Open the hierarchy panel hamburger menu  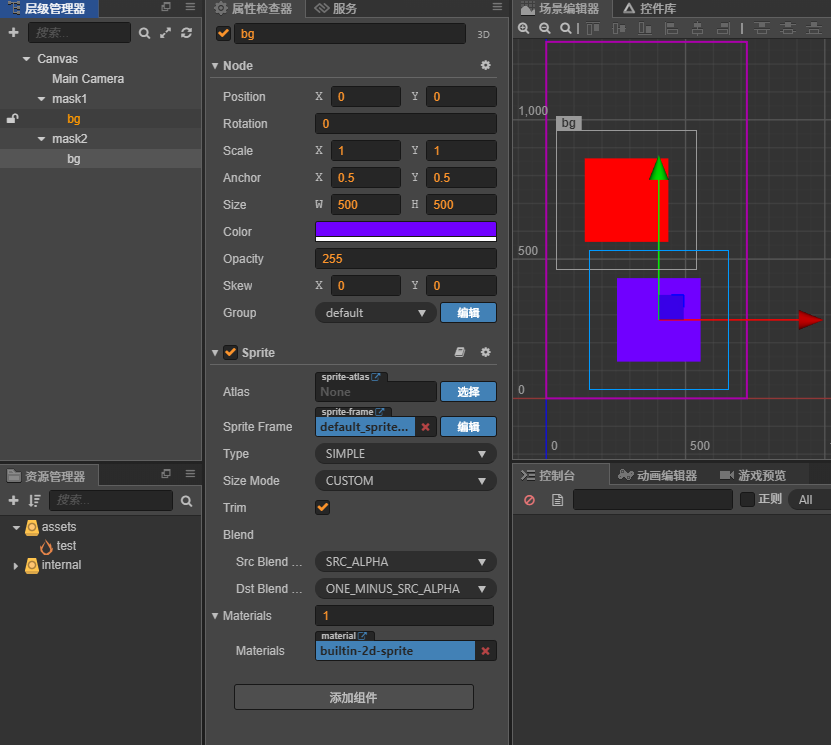pos(190,7)
